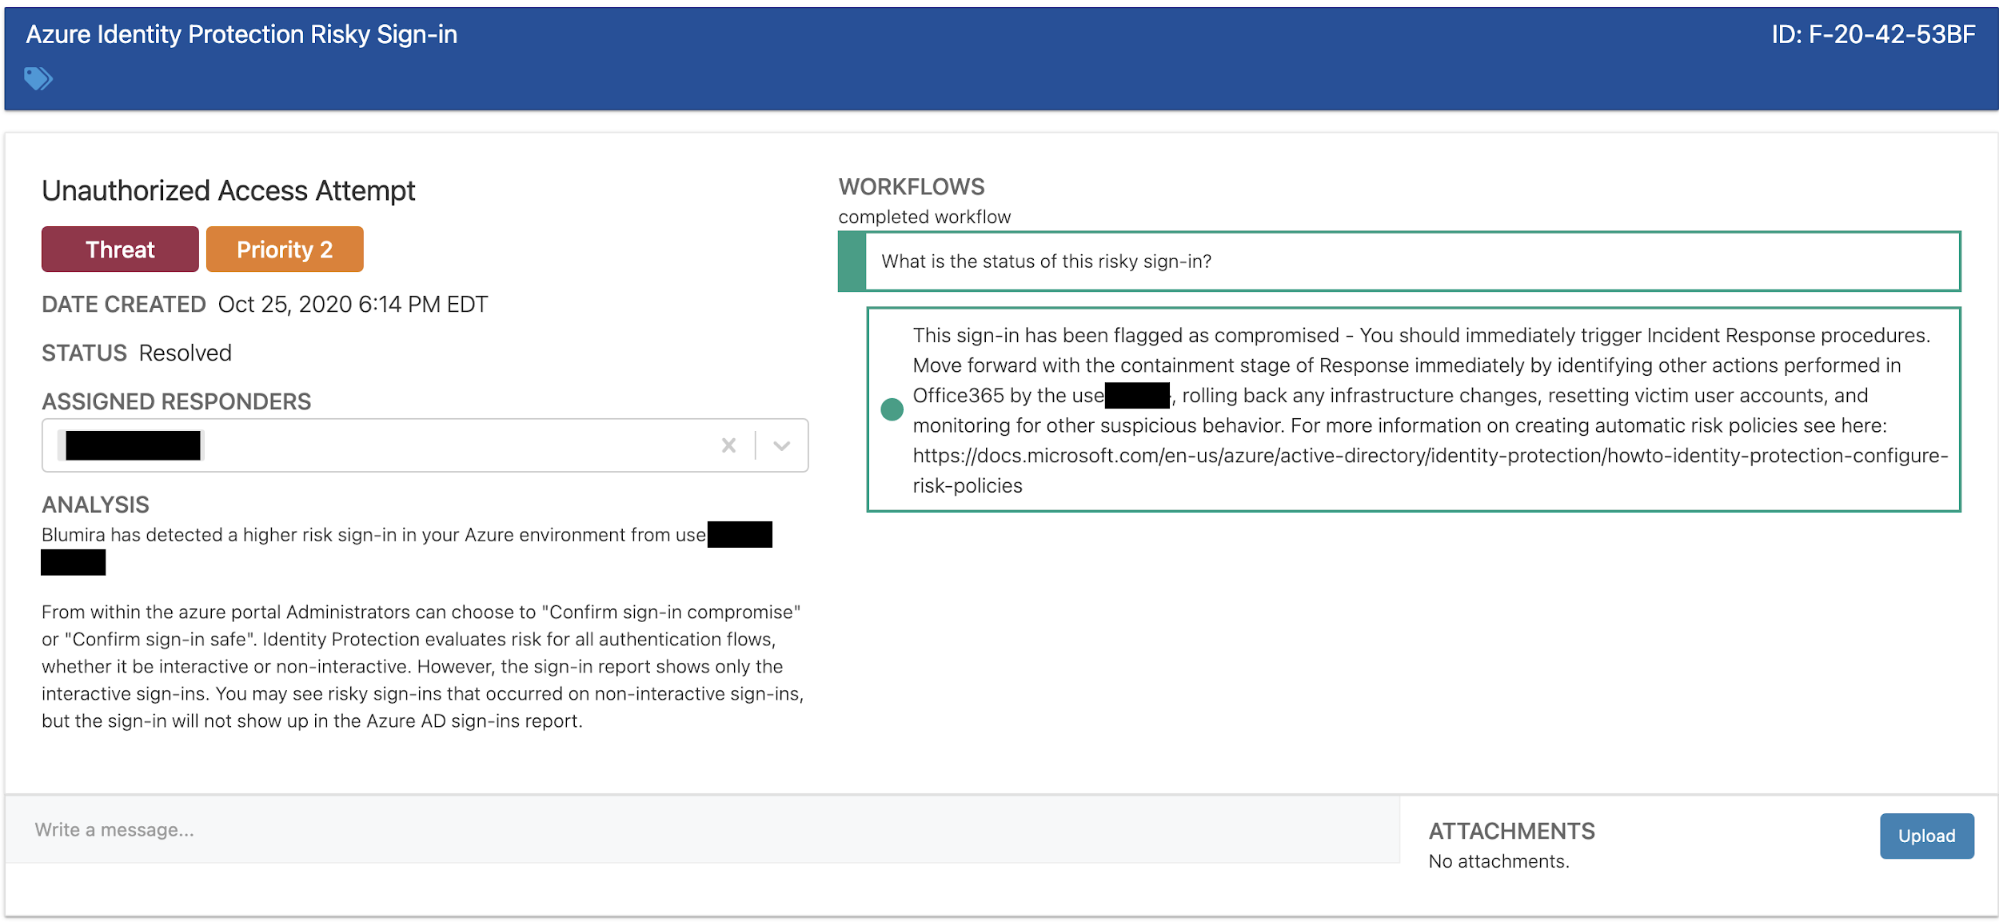Click the date Oct 25, 2020 6:14 PM EDT
1999x924 pixels.
pos(352,304)
